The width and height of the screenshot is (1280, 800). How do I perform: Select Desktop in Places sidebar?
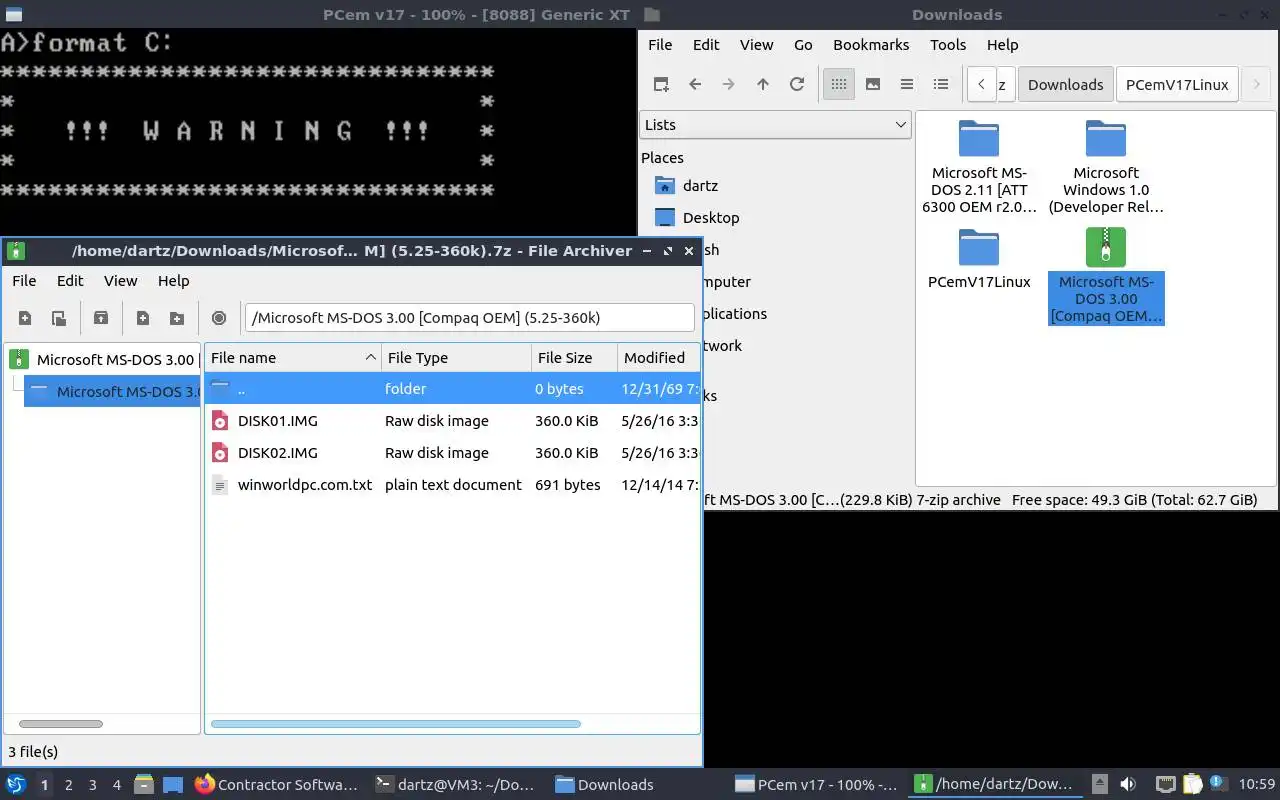[x=711, y=217]
